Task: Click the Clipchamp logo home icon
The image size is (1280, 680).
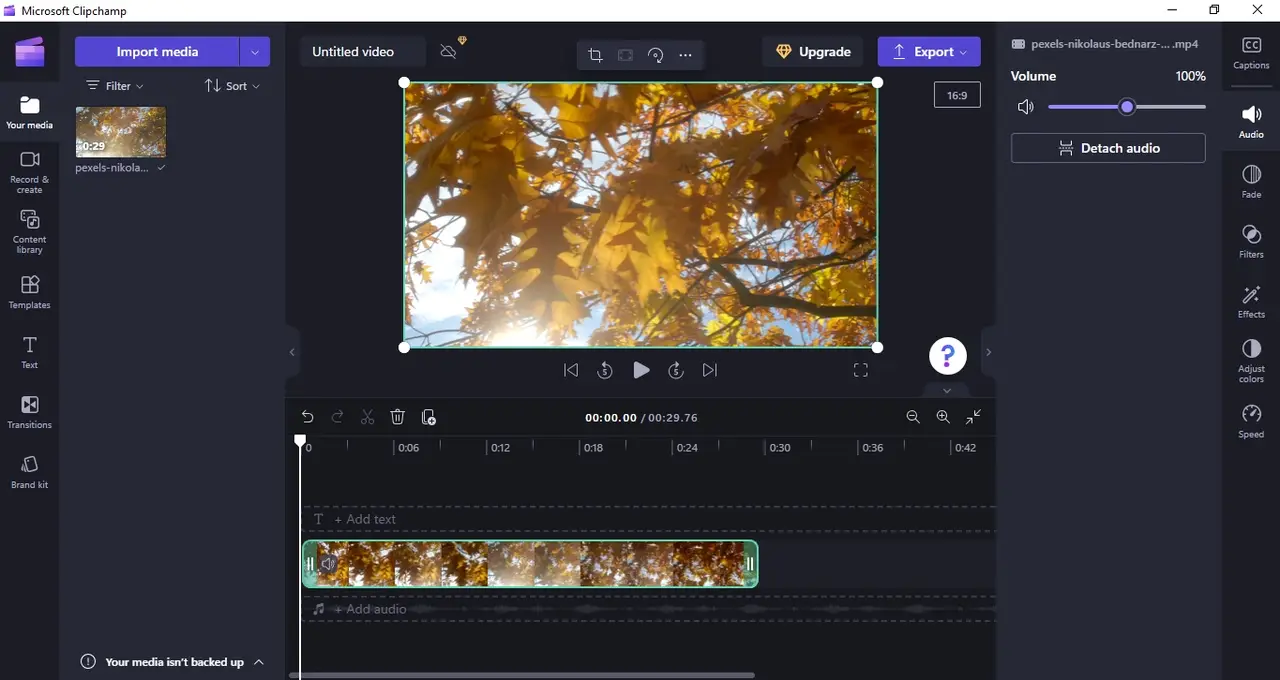Action: (29, 52)
